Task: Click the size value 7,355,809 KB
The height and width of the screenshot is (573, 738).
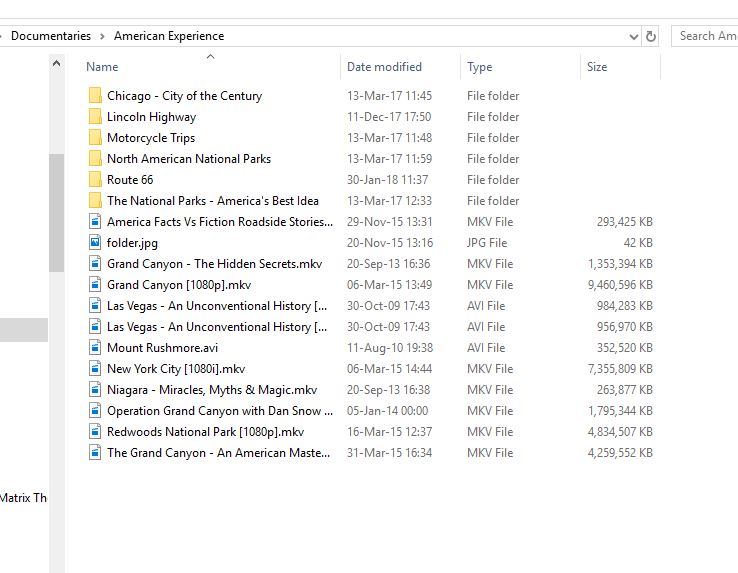Action: pos(620,369)
